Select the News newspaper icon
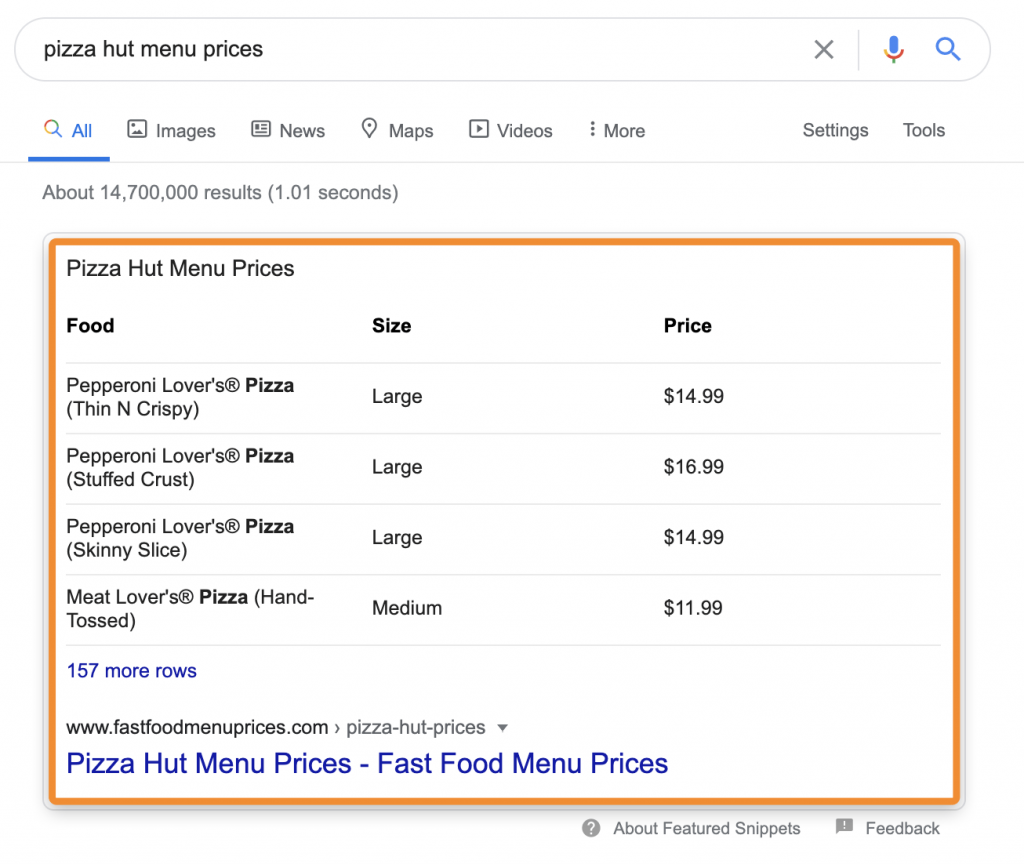Image resolution: width=1024 pixels, height=864 pixels. tap(260, 130)
